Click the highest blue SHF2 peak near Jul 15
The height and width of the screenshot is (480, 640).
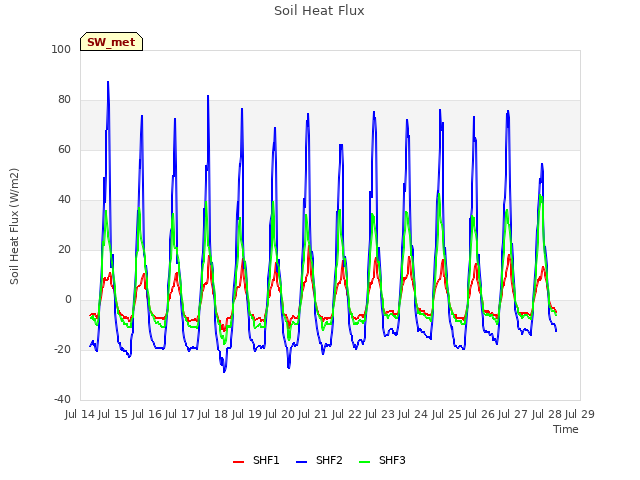tap(108, 82)
